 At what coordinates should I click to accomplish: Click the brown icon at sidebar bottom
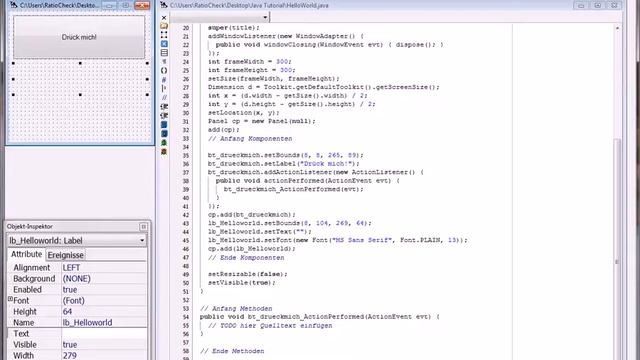pyautogui.click(x=164, y=151)
